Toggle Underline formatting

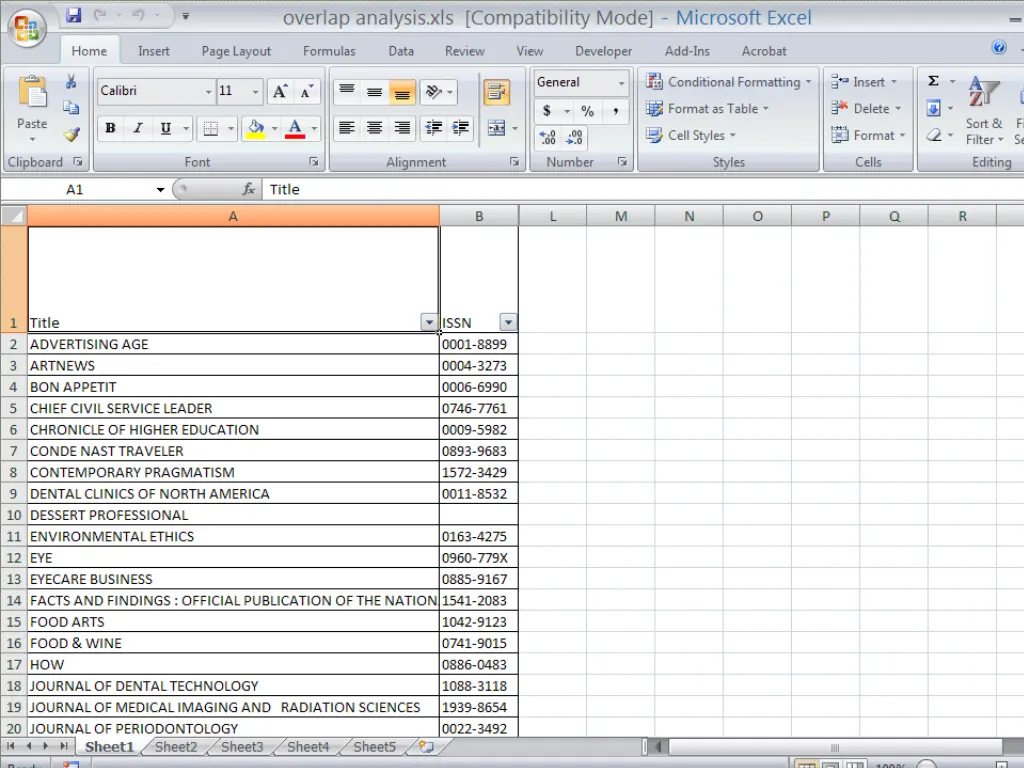tap(165, 128)
